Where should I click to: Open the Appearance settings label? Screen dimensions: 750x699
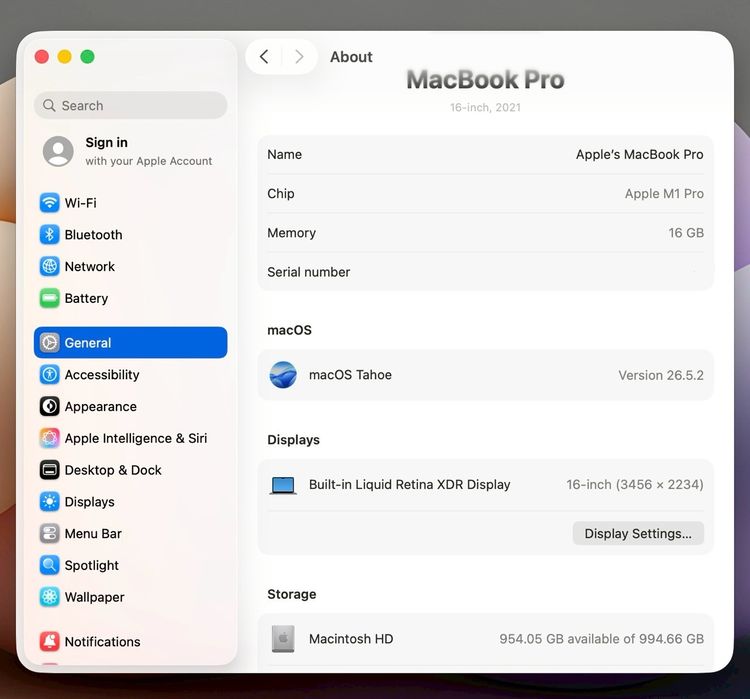click(100, 407)
